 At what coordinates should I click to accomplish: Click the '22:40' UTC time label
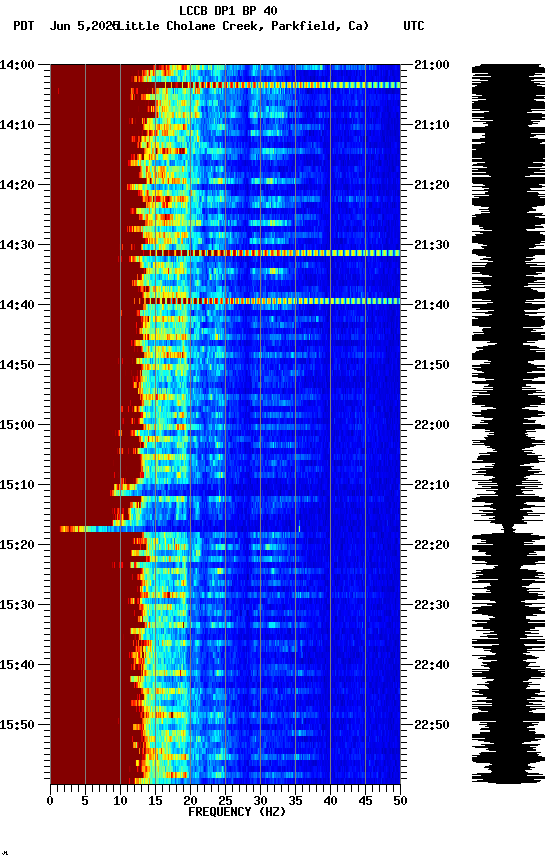[432, 666]
